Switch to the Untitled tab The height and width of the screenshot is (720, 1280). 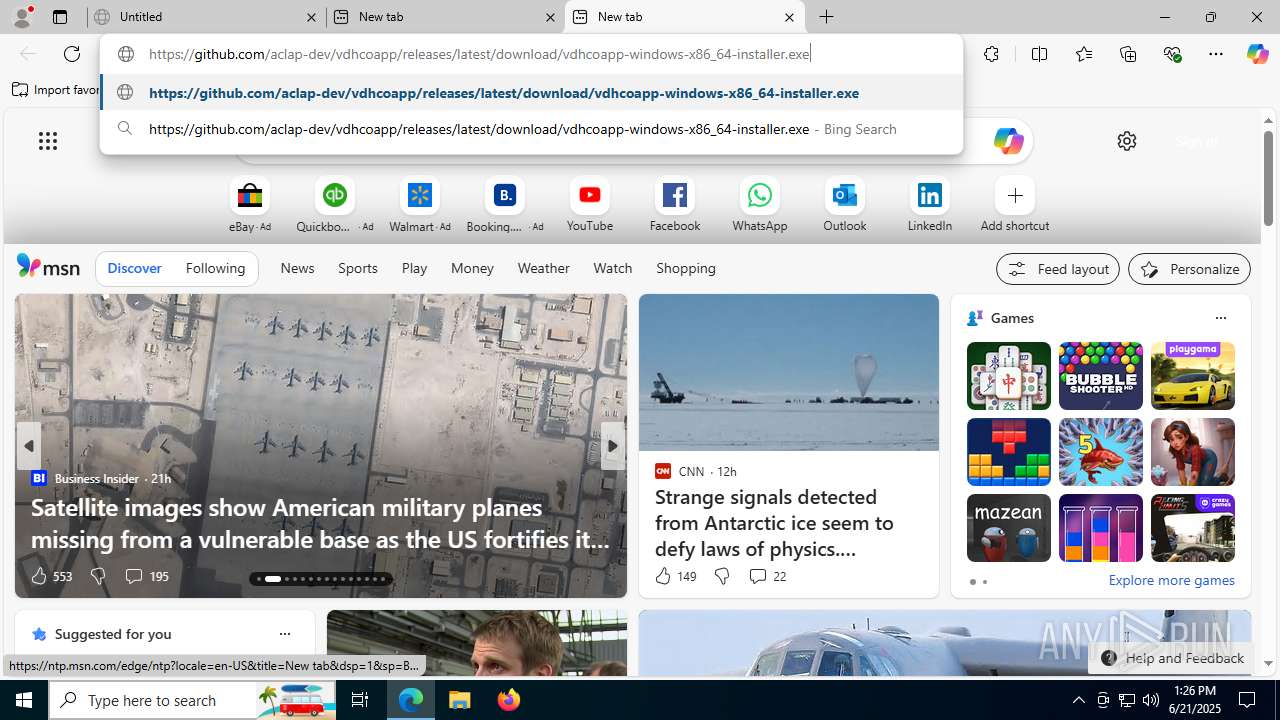coord(206,17)
